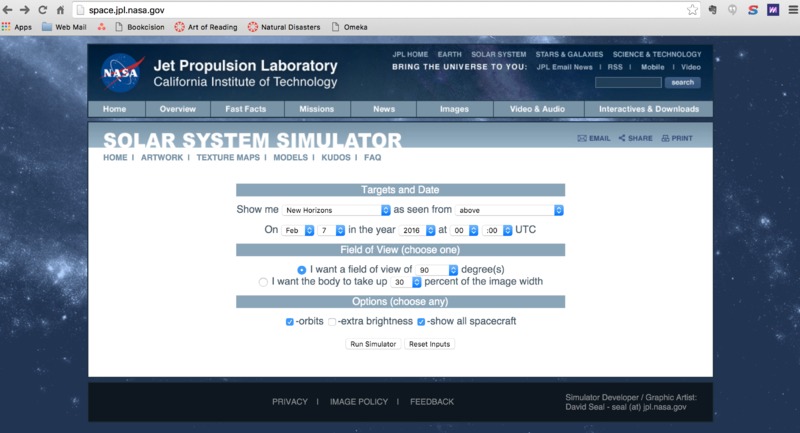Open the STARS & GALAXIES top link
The image size is (800, 433).
(569, 54)
